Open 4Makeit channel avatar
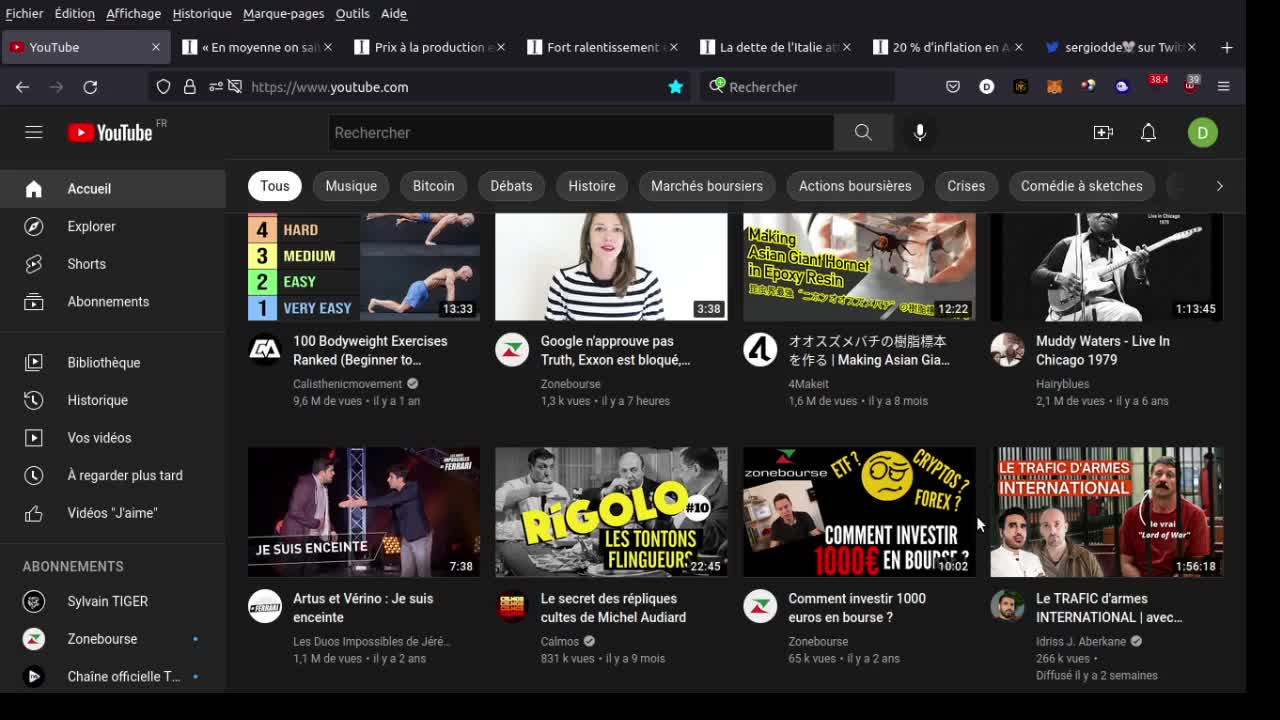Image resolution: width=1280 pixels, height=720 pixels. click(x=760, y=349)
